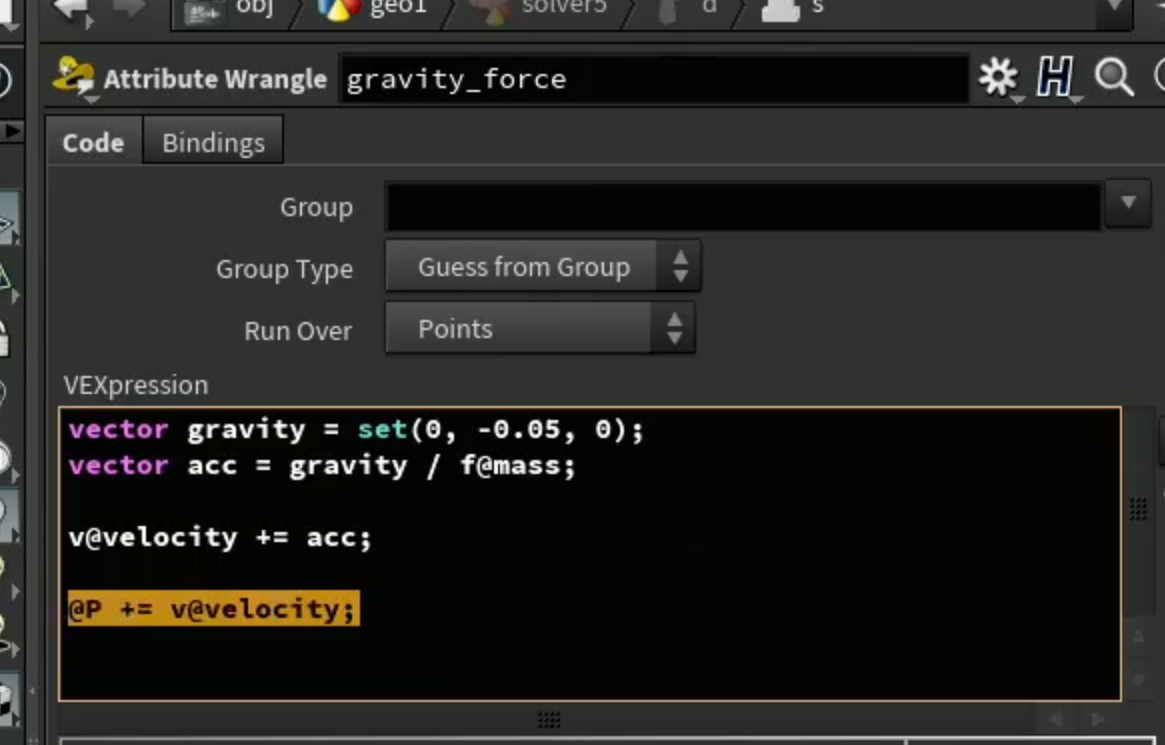Open the gear settings menu
The image size is (1165, 745).
(998, 77)
